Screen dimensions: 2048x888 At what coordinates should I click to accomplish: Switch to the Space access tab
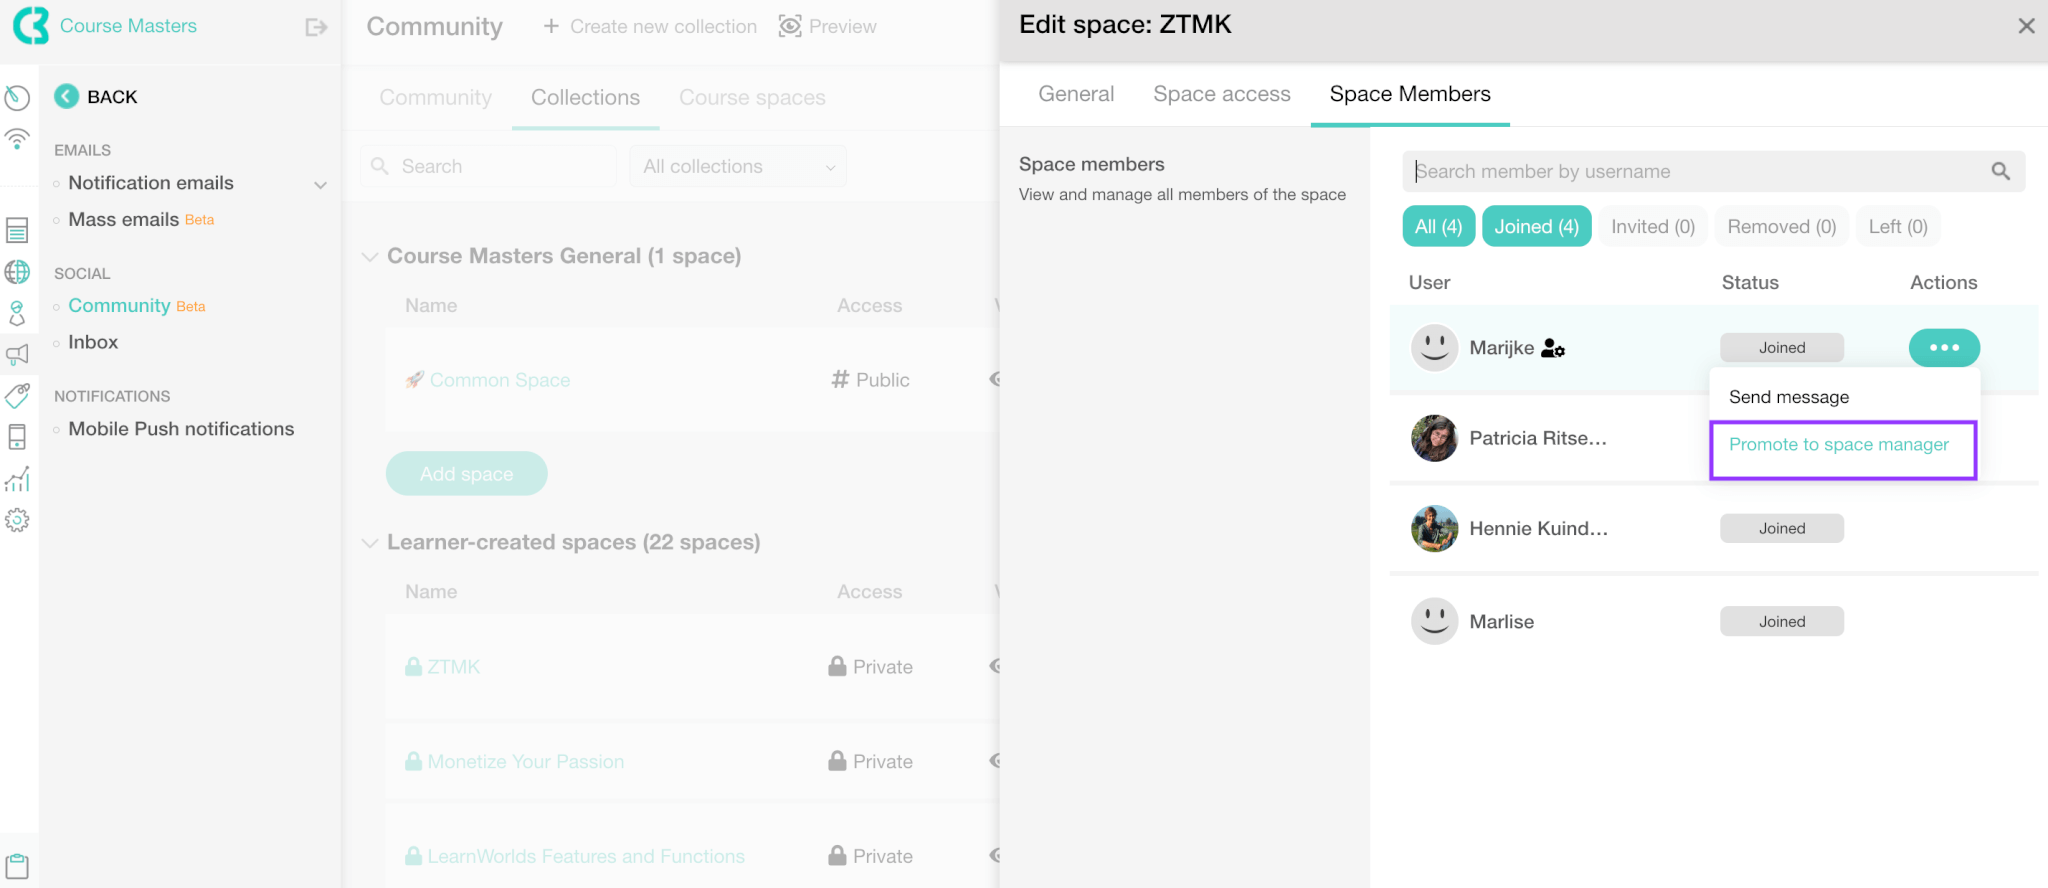point(1221,94)
